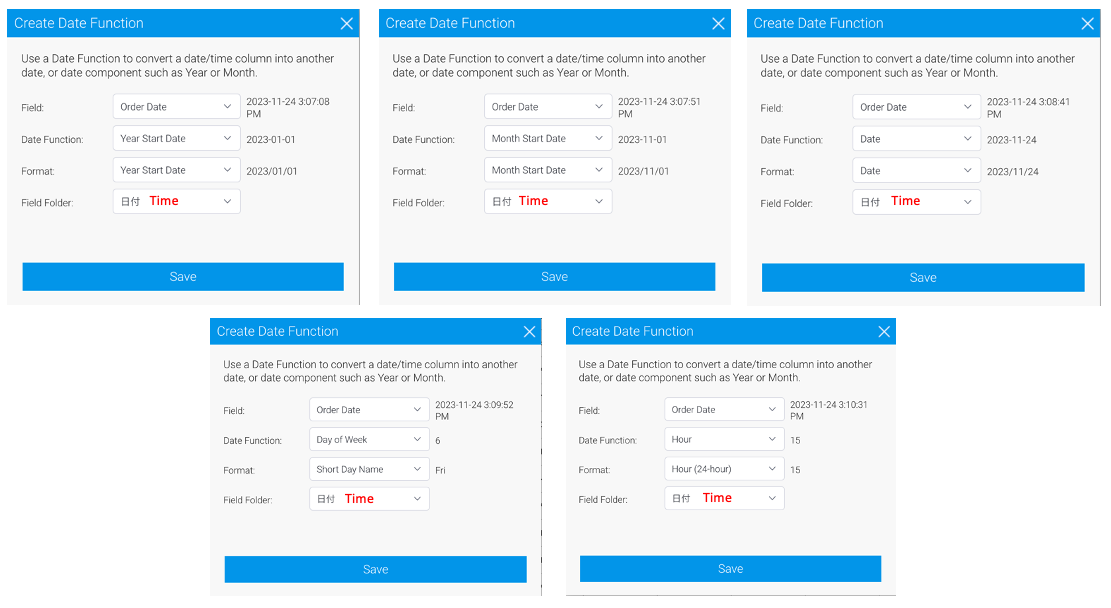Close the Year Start Date function dialog

pos(346,24)
